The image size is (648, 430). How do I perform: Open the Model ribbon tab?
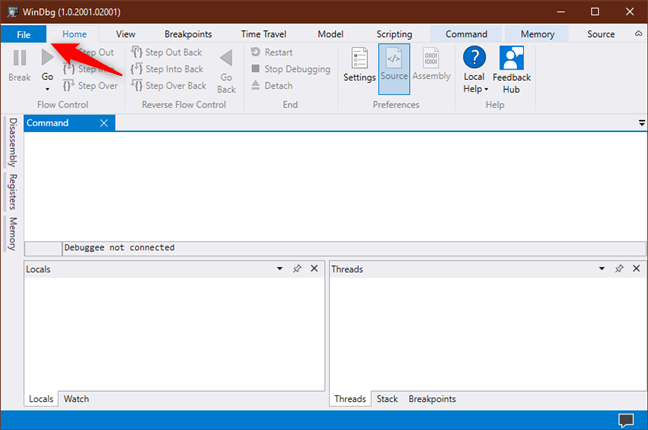[x=330, y=34]
